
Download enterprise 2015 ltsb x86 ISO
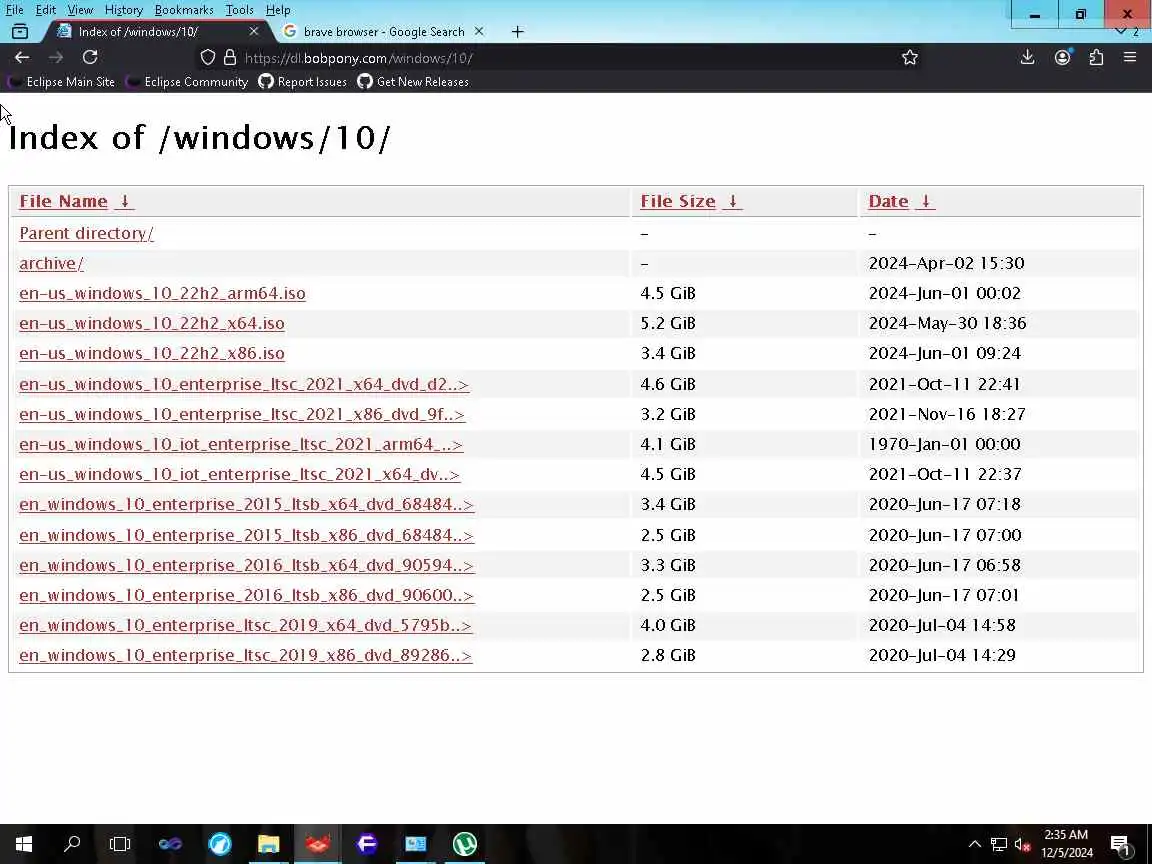click(246, 536)
